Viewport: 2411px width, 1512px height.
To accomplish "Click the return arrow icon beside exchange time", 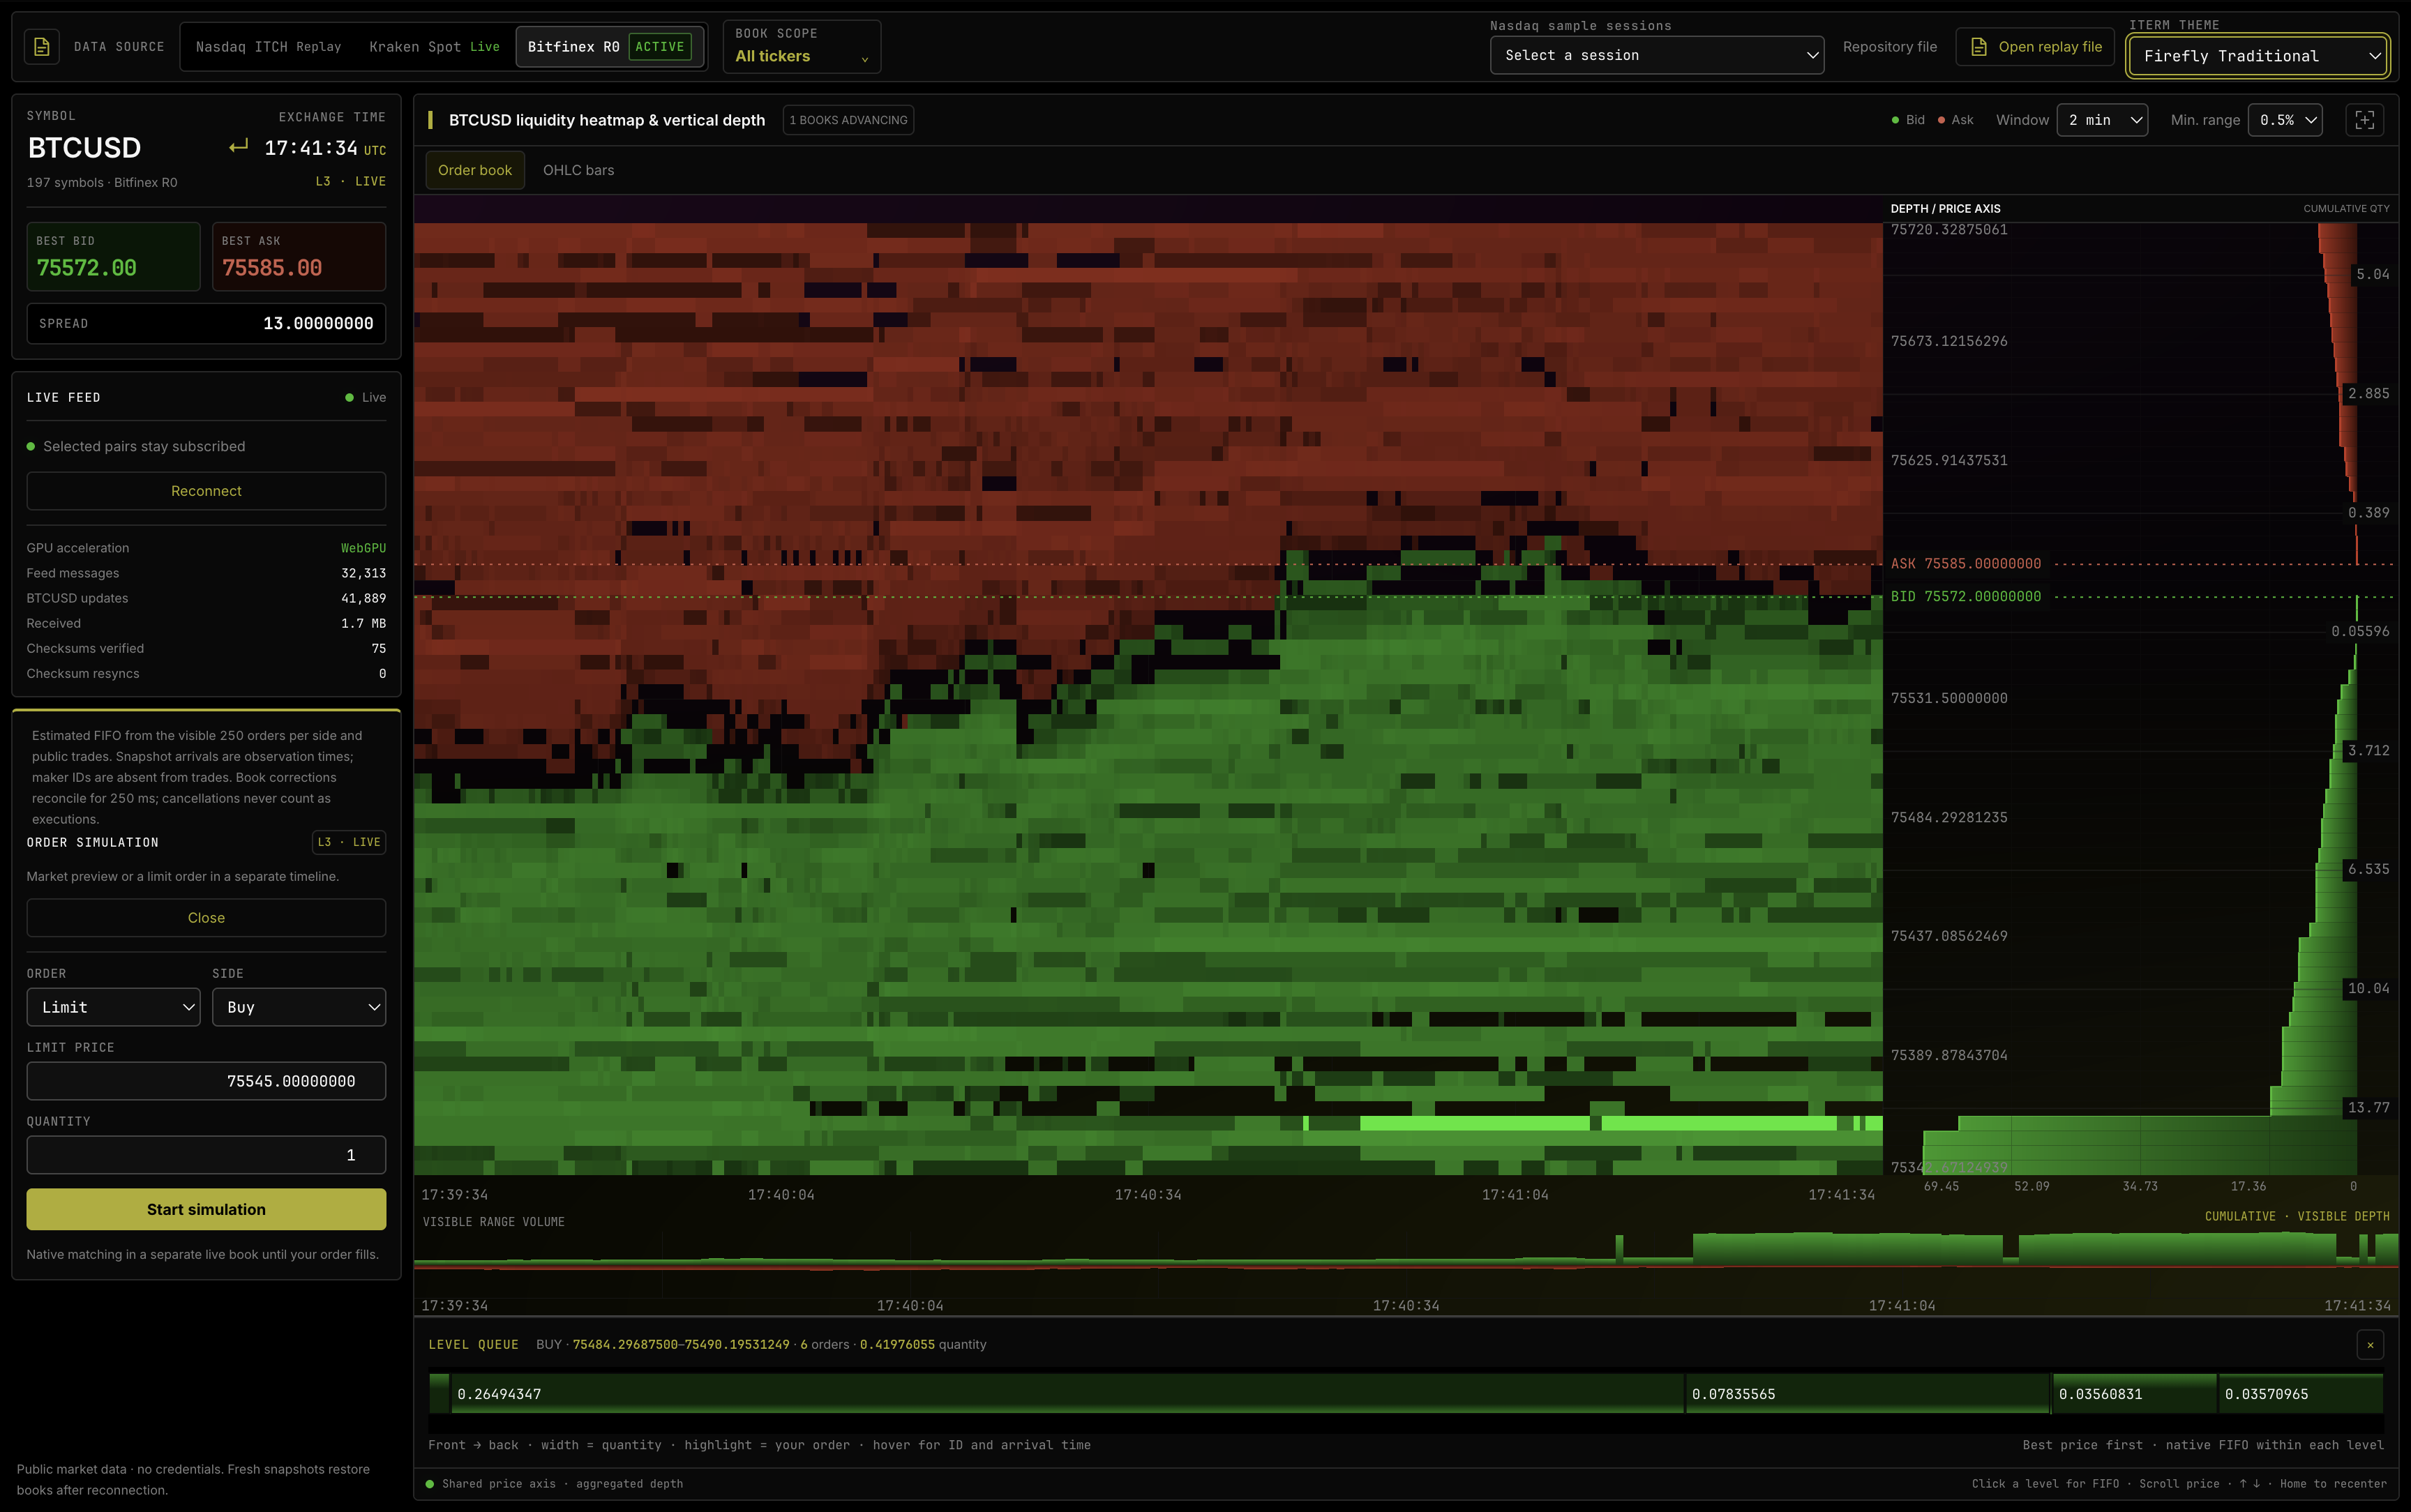I will pos(238,147).
